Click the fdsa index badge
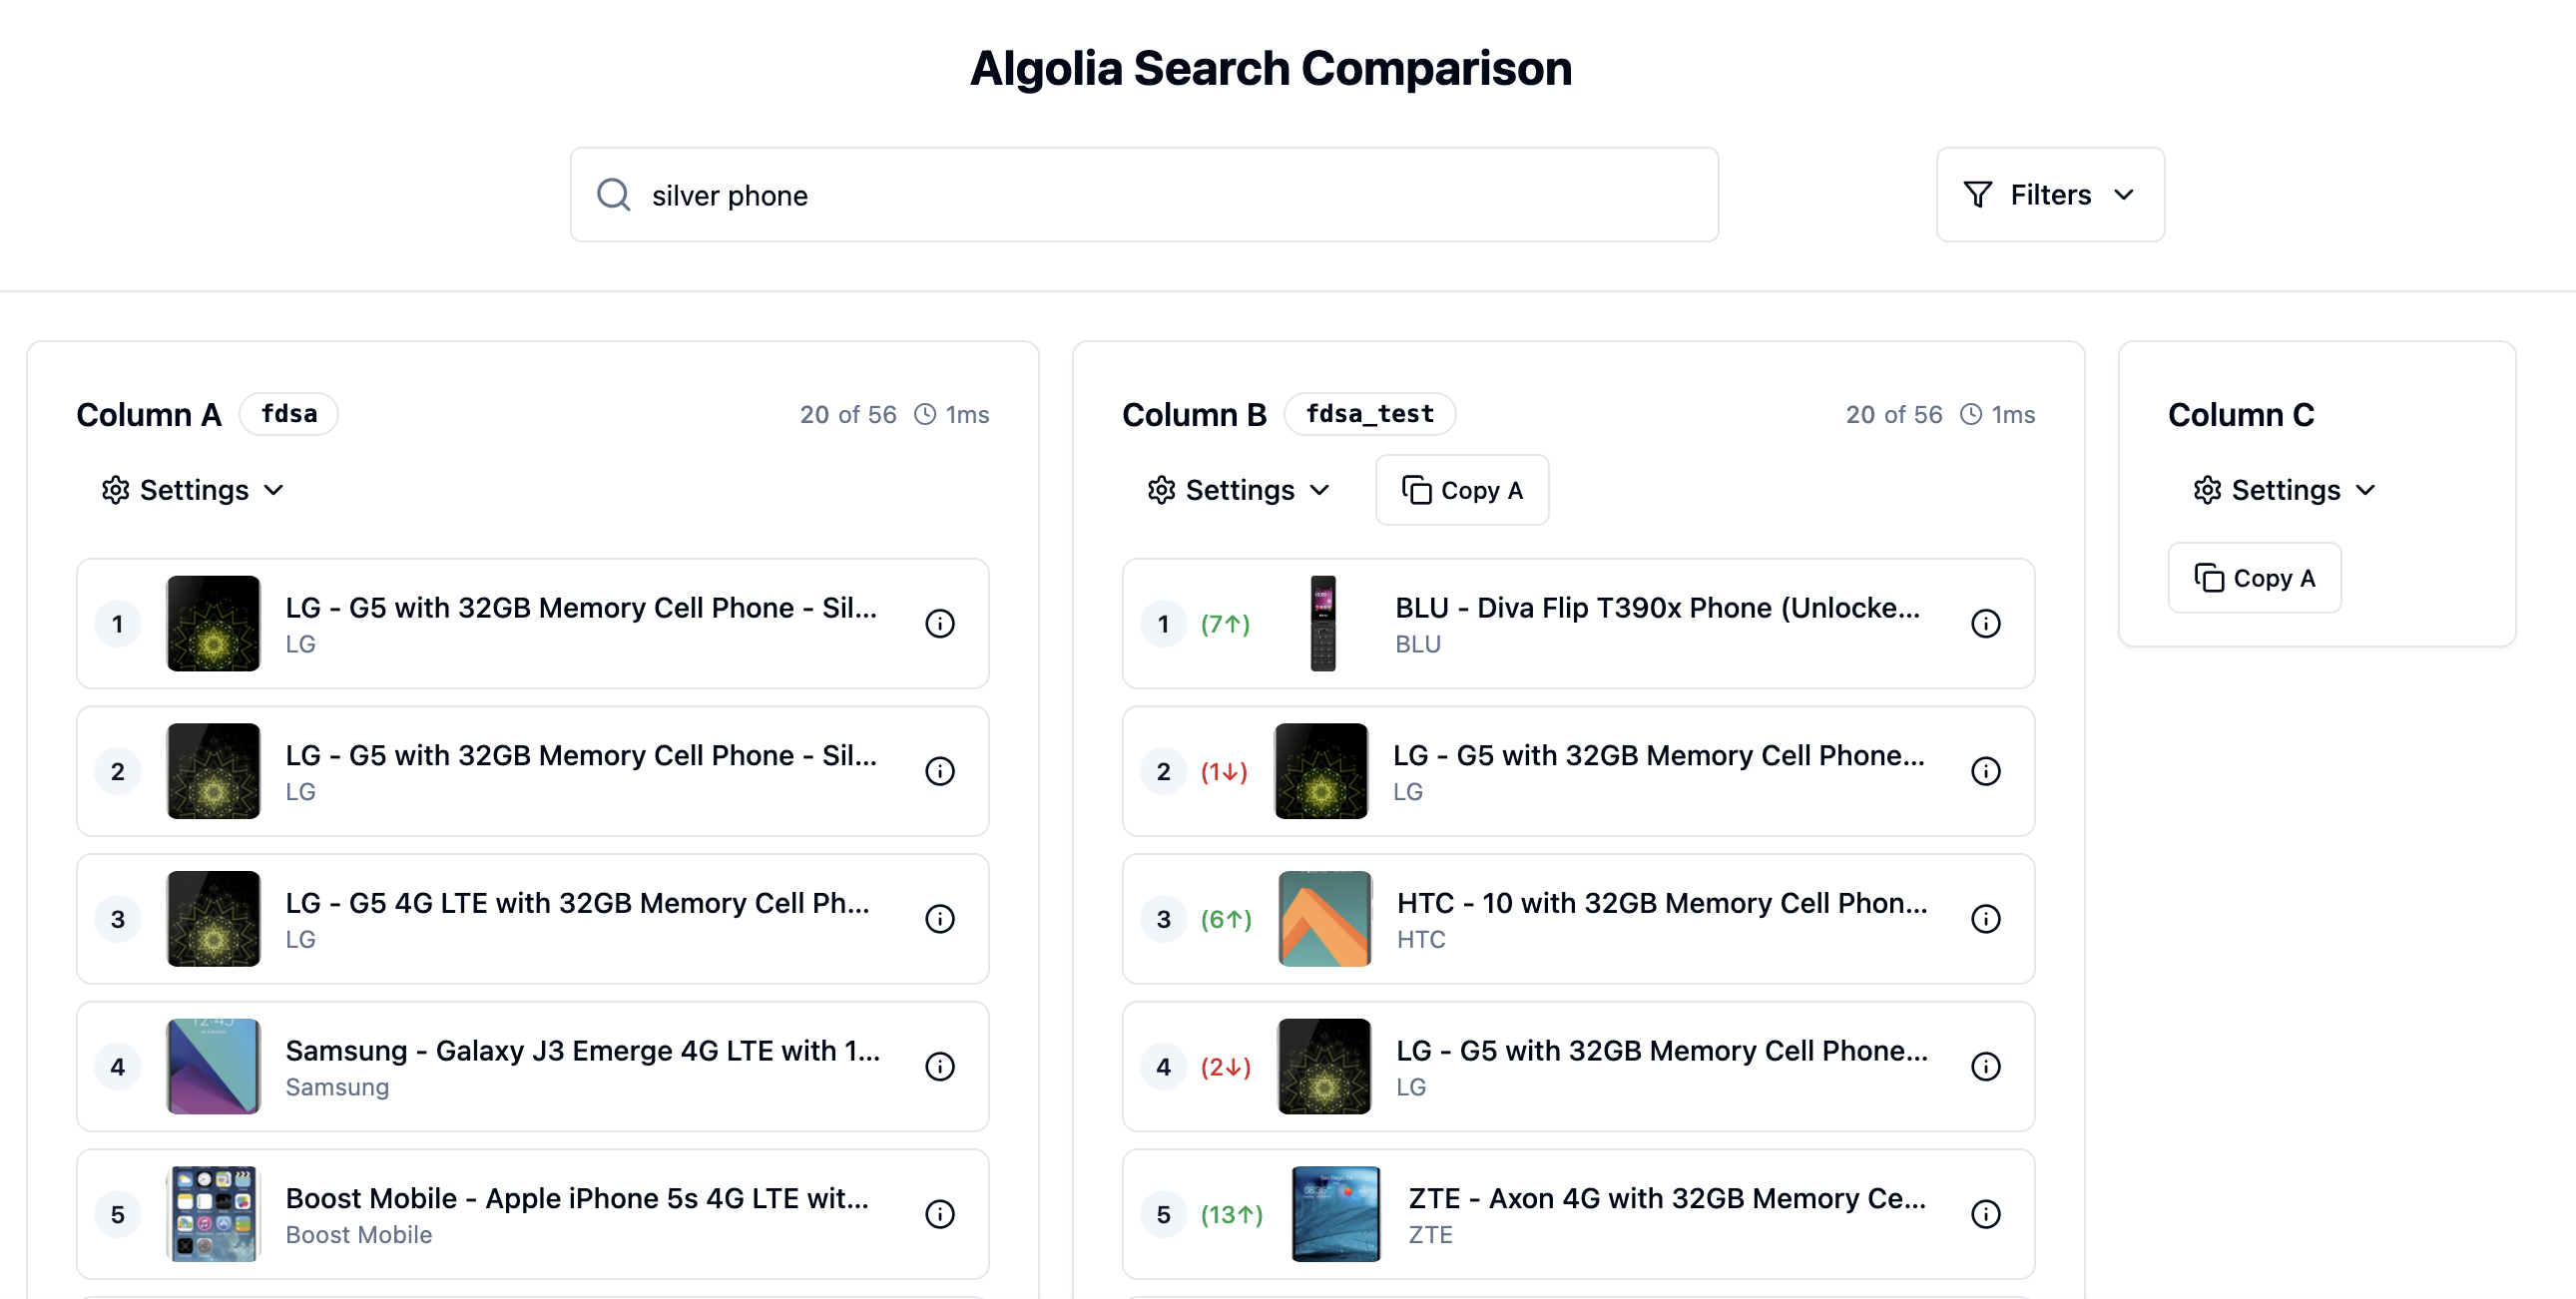Screen dimensions: 2576x1299 289,414
